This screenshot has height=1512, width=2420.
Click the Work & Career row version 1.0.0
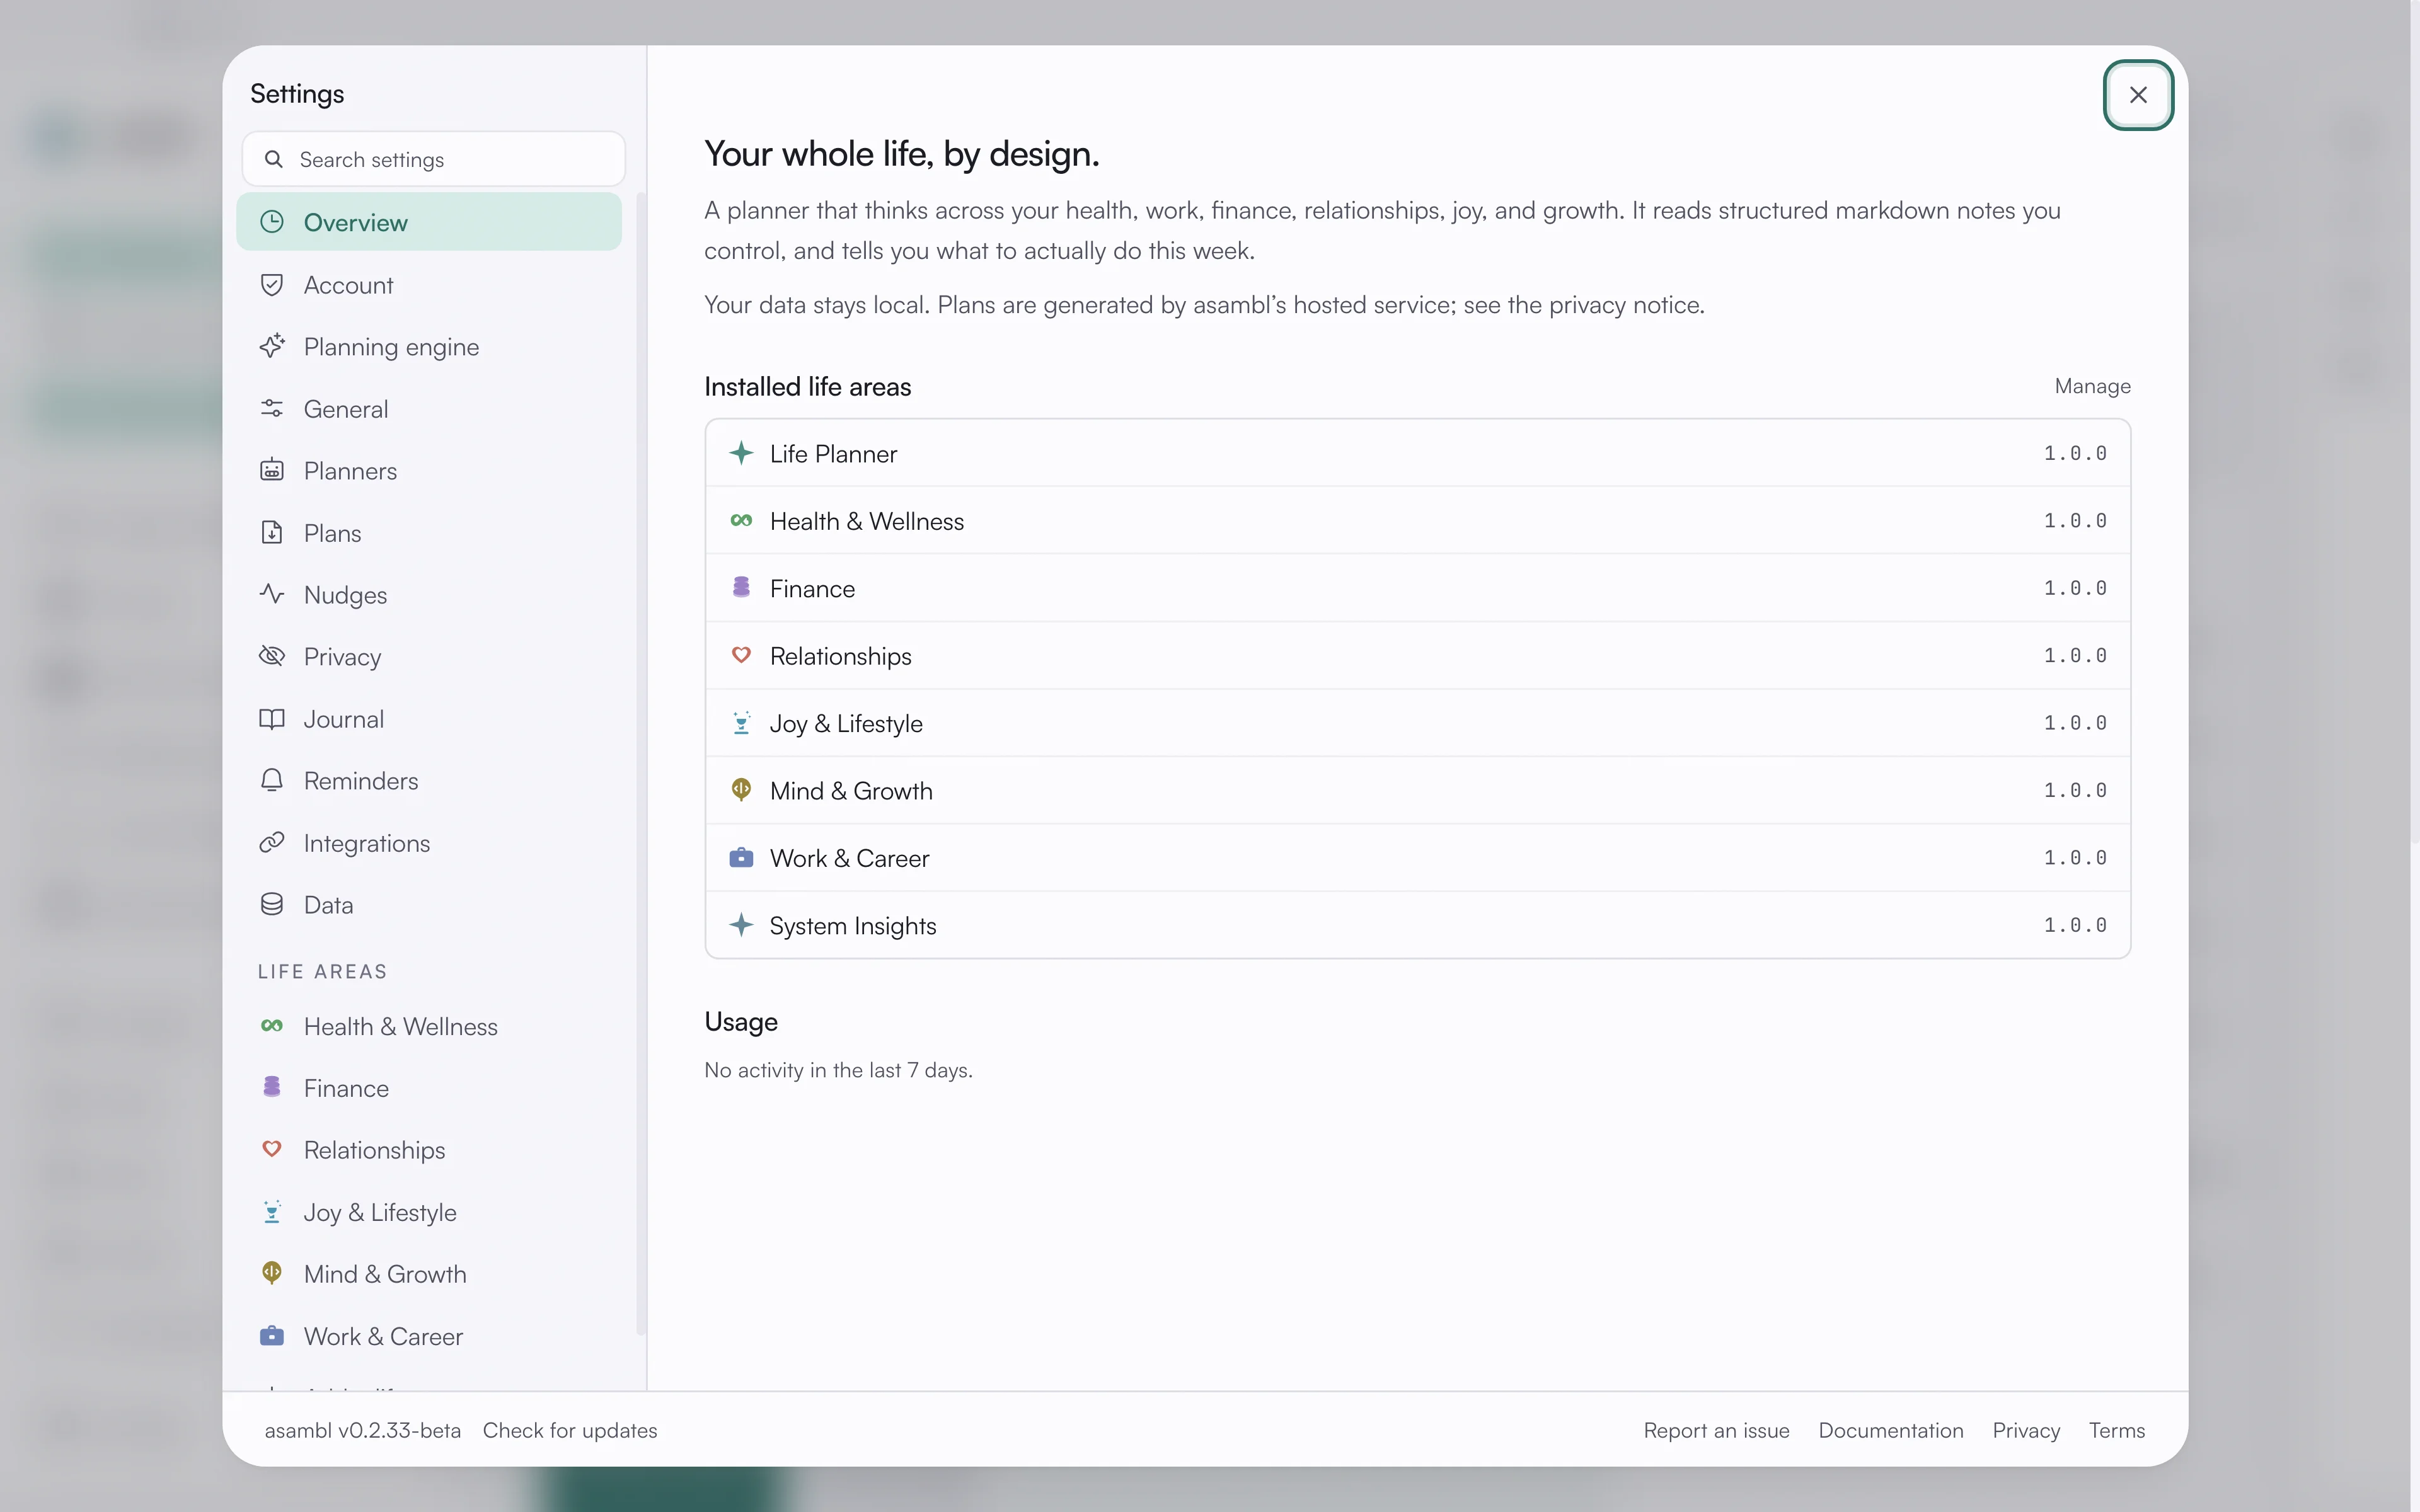[x=2075, y=858]
